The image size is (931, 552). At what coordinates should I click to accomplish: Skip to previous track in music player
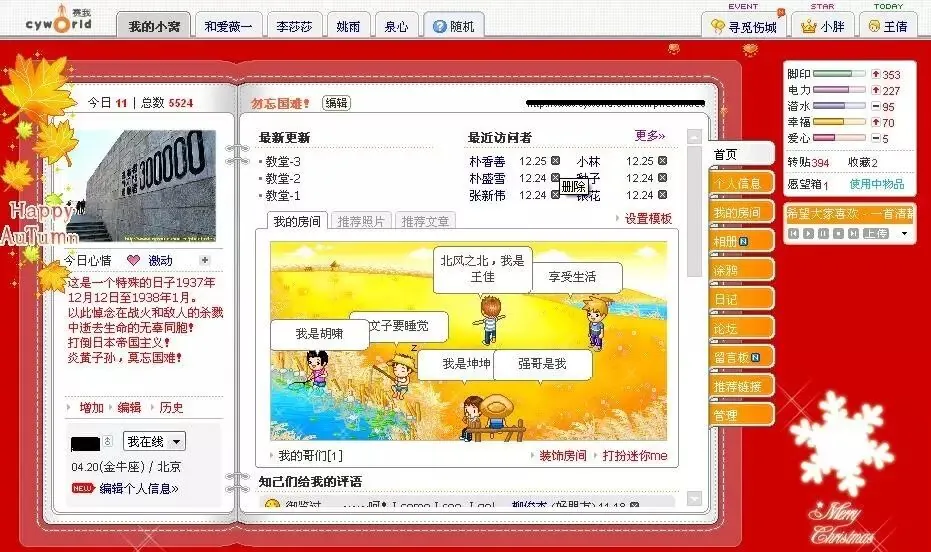794,233
